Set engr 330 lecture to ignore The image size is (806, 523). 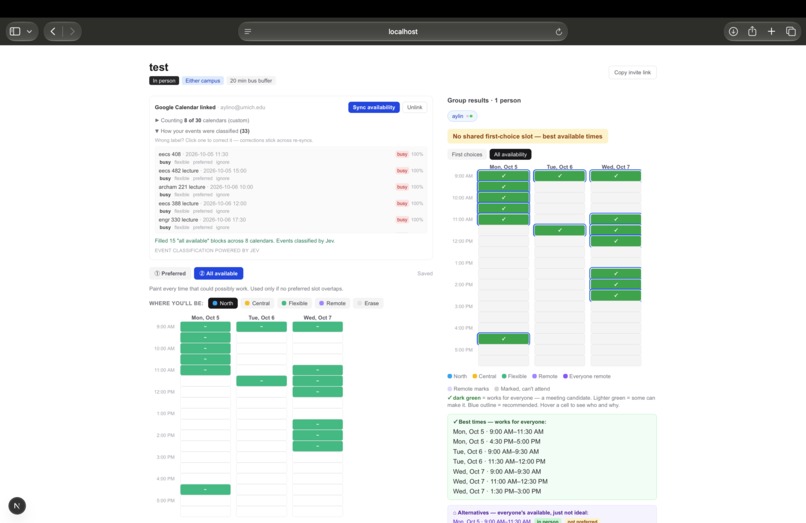[x=222, y=227]
